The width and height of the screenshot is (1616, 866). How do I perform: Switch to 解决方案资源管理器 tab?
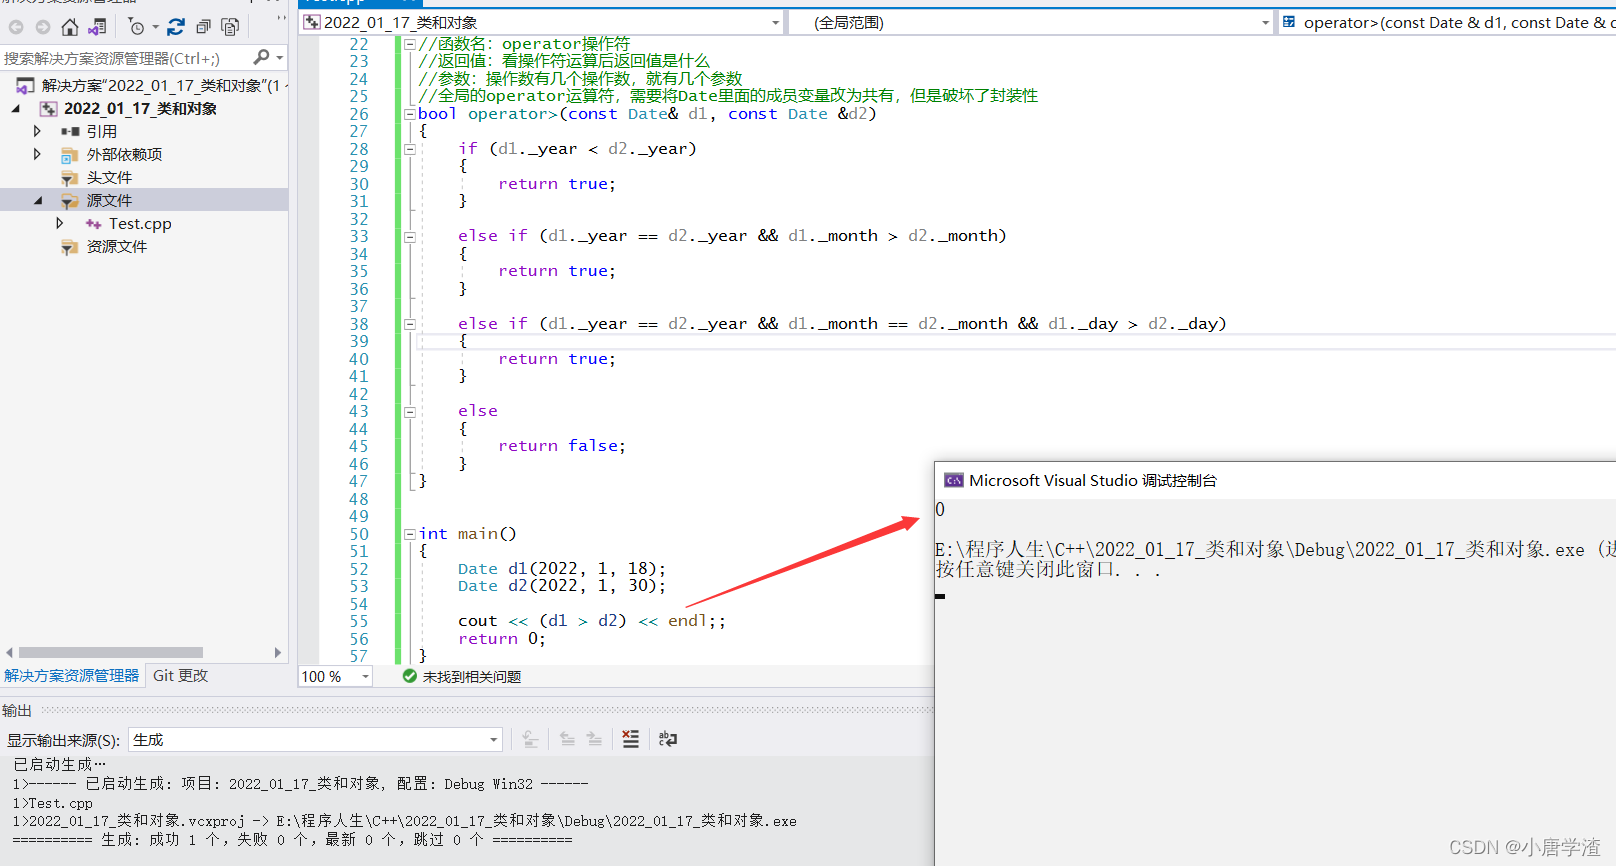pos(72,676)
